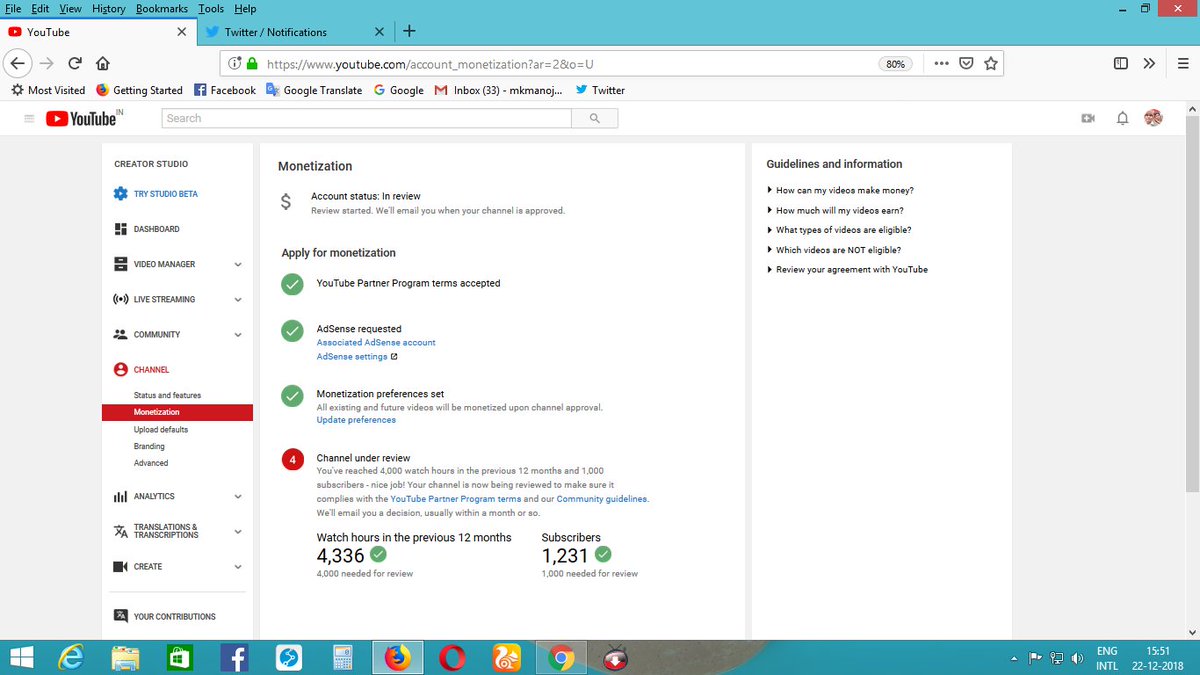Click the Create camera icon in sidebar
Screen dimensions: 1200x675
coord(120,566)
